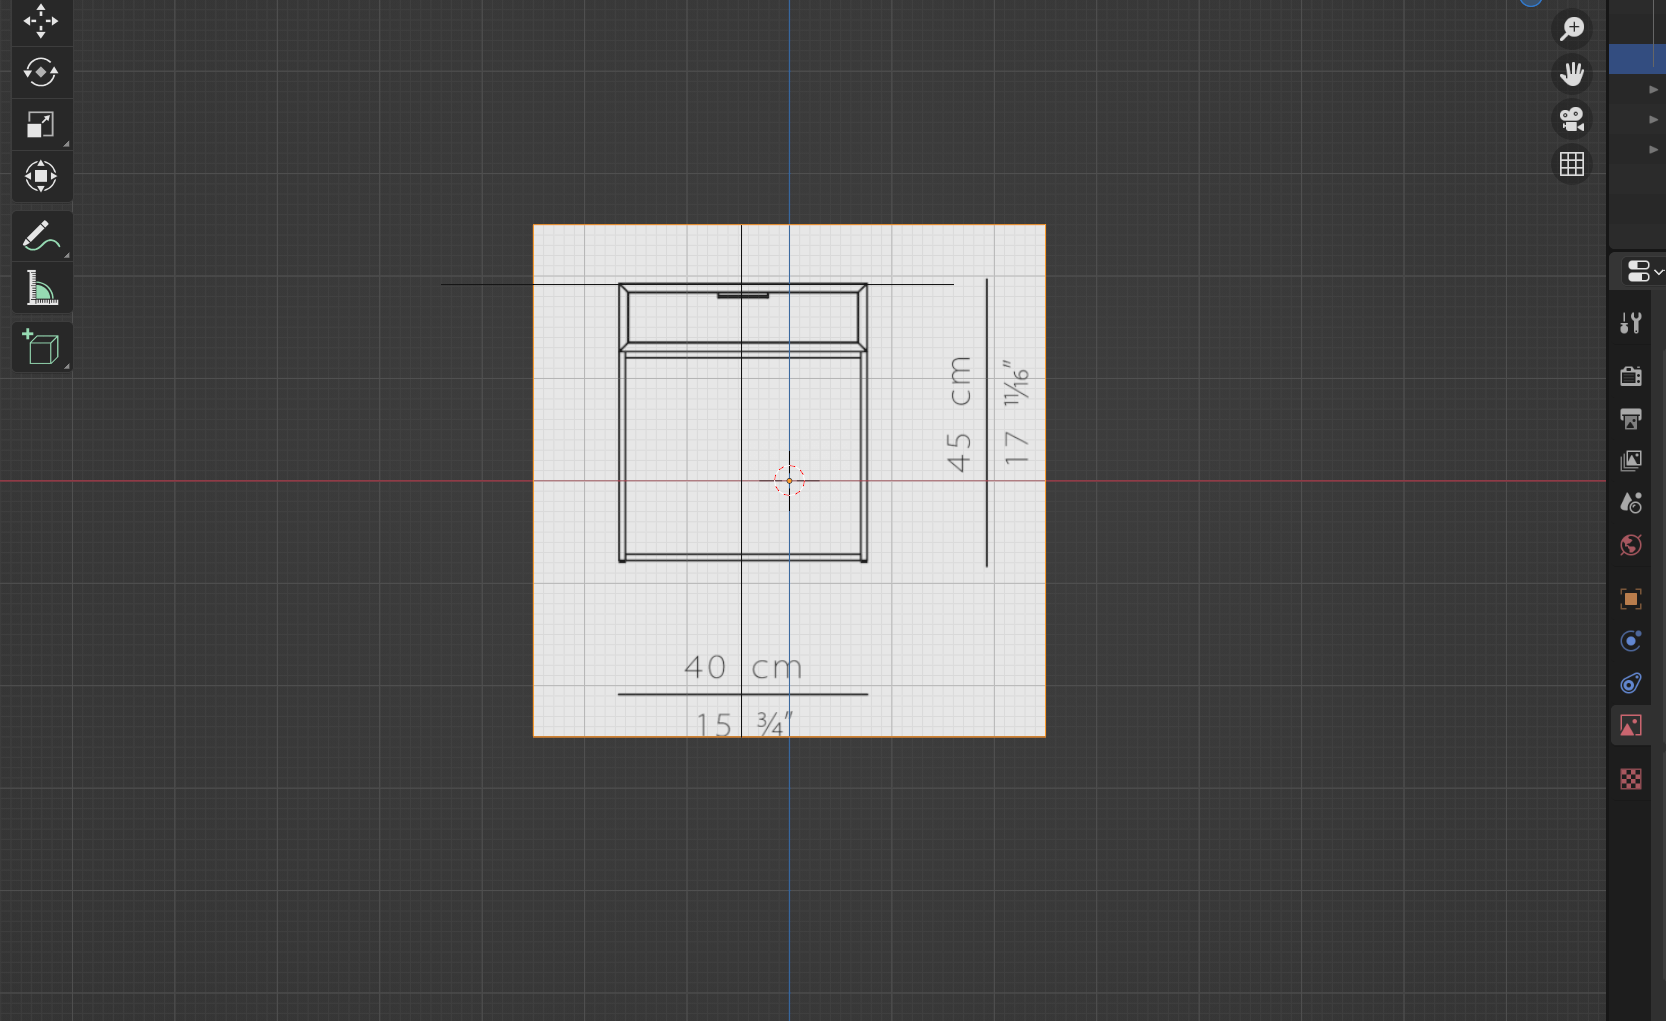The width and height of the screenshot is (1666, 1021).
Task: Switch to the Render Properties tab
Action: point(1630,376)
